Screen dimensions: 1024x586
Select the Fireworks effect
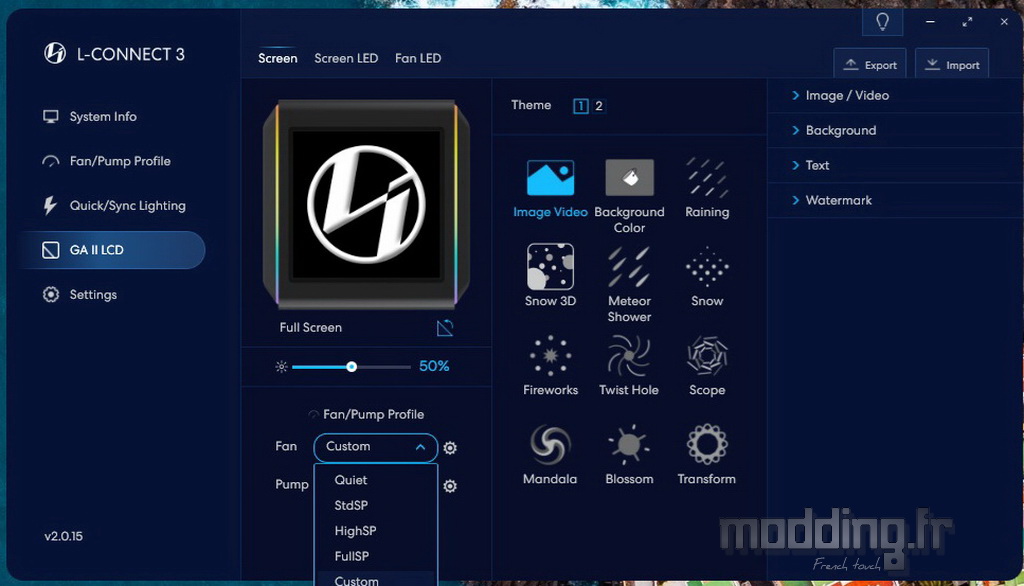coord(551,356)
